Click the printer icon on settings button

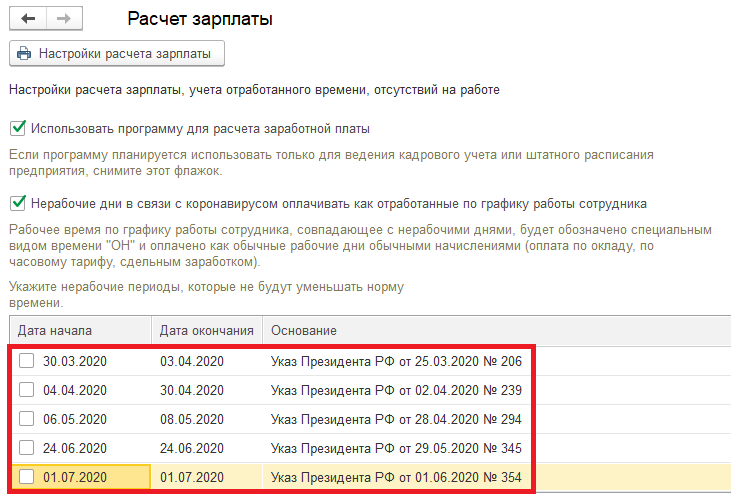click(x=24, y=54)
